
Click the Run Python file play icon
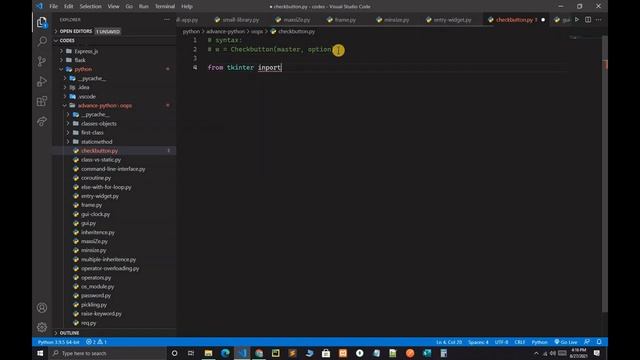577,20
